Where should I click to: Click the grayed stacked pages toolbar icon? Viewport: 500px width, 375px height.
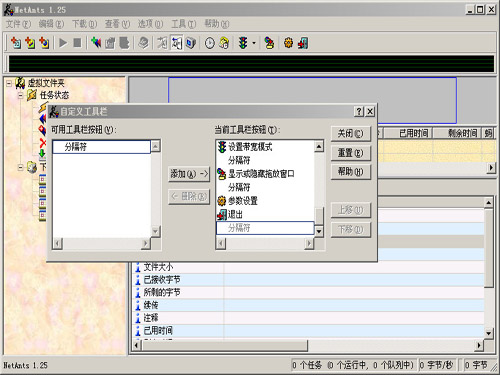click(x=124, y=43)
